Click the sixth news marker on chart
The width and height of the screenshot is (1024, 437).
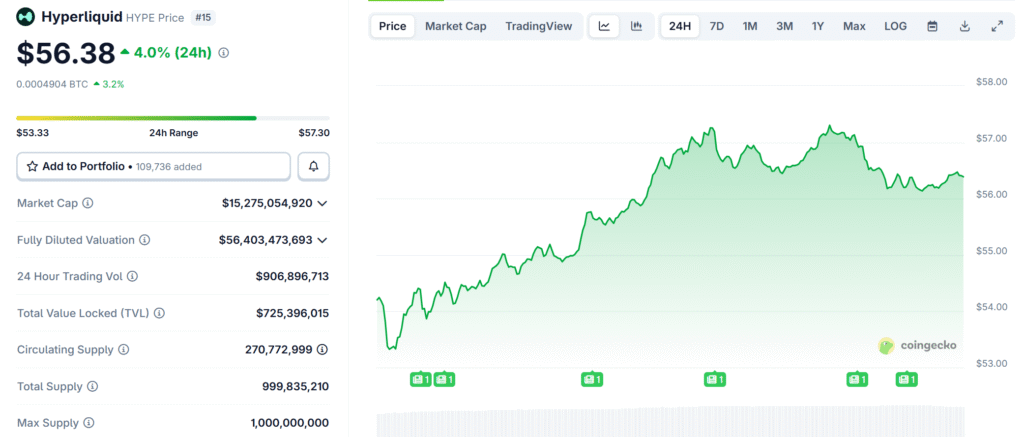(906, 379)
